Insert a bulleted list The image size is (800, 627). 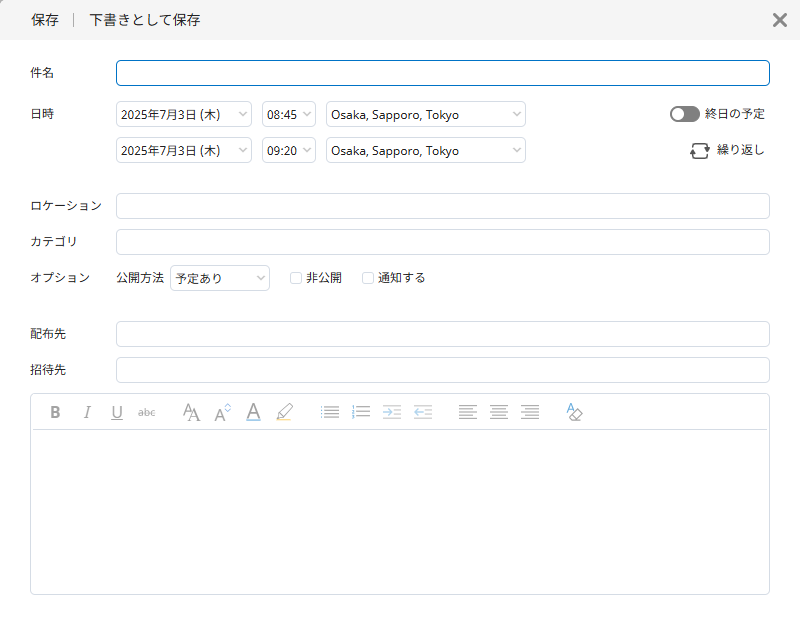330,412
